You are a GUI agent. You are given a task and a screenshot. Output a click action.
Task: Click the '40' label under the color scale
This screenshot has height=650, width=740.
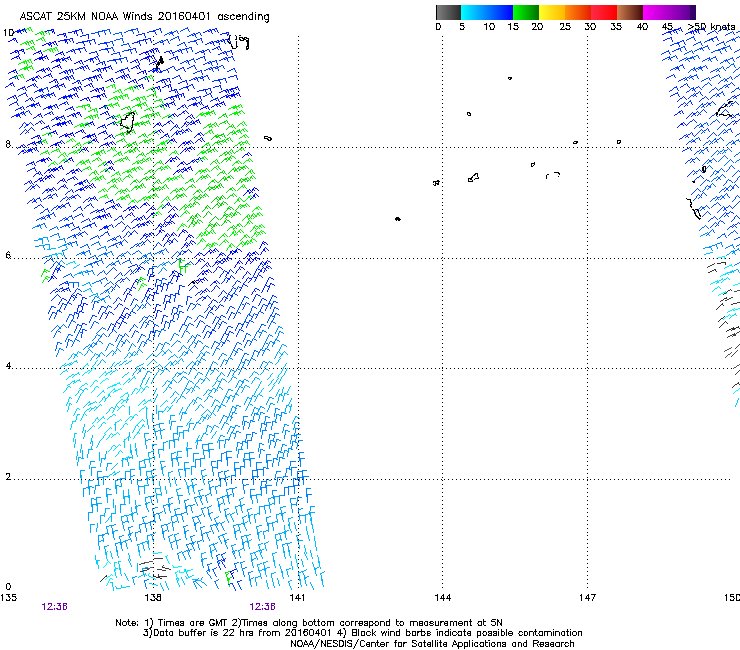tap(642, 27)
